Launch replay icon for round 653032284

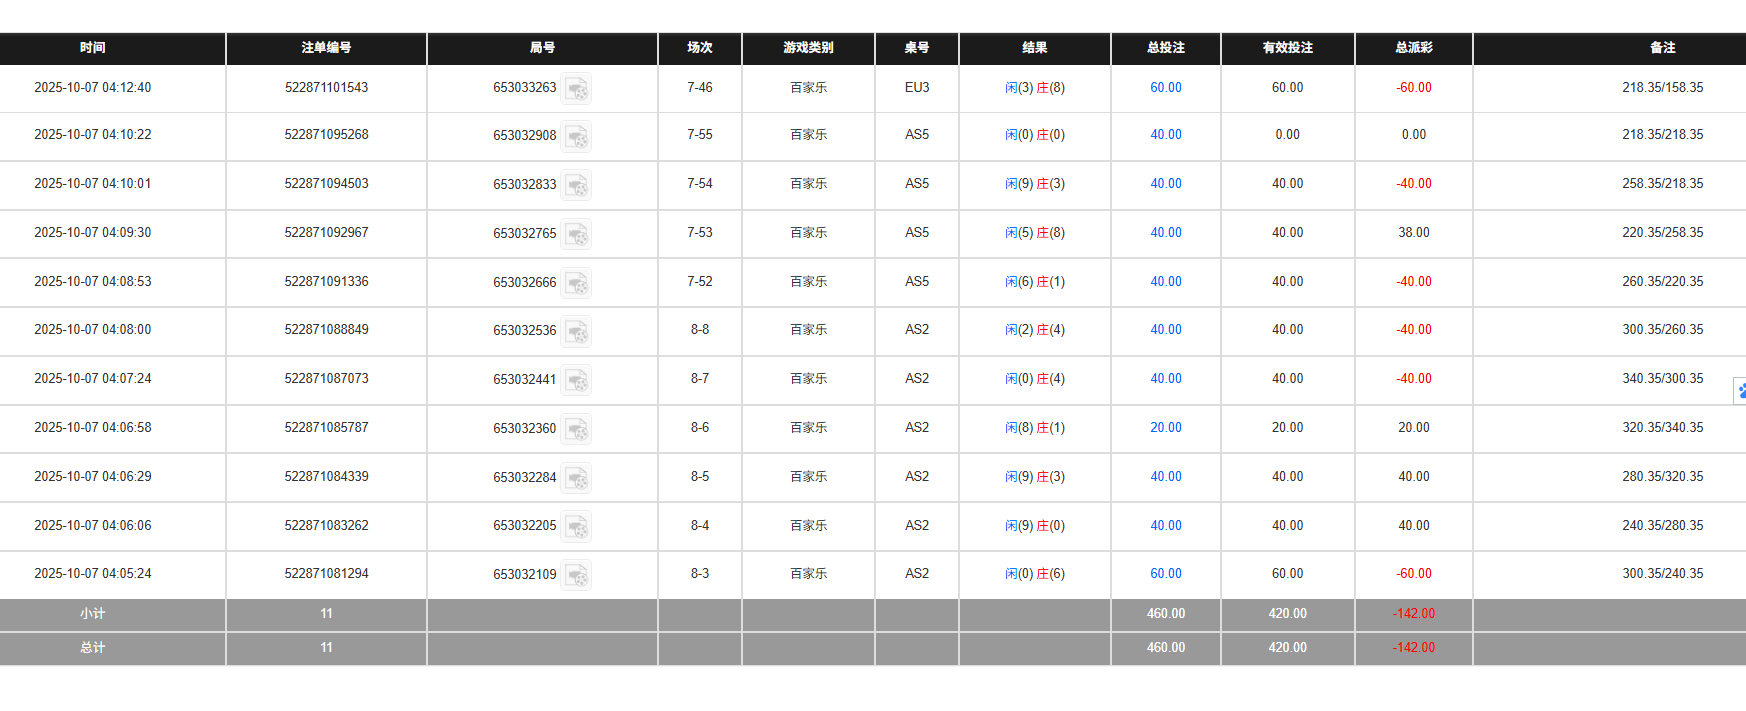coord(576,478)
